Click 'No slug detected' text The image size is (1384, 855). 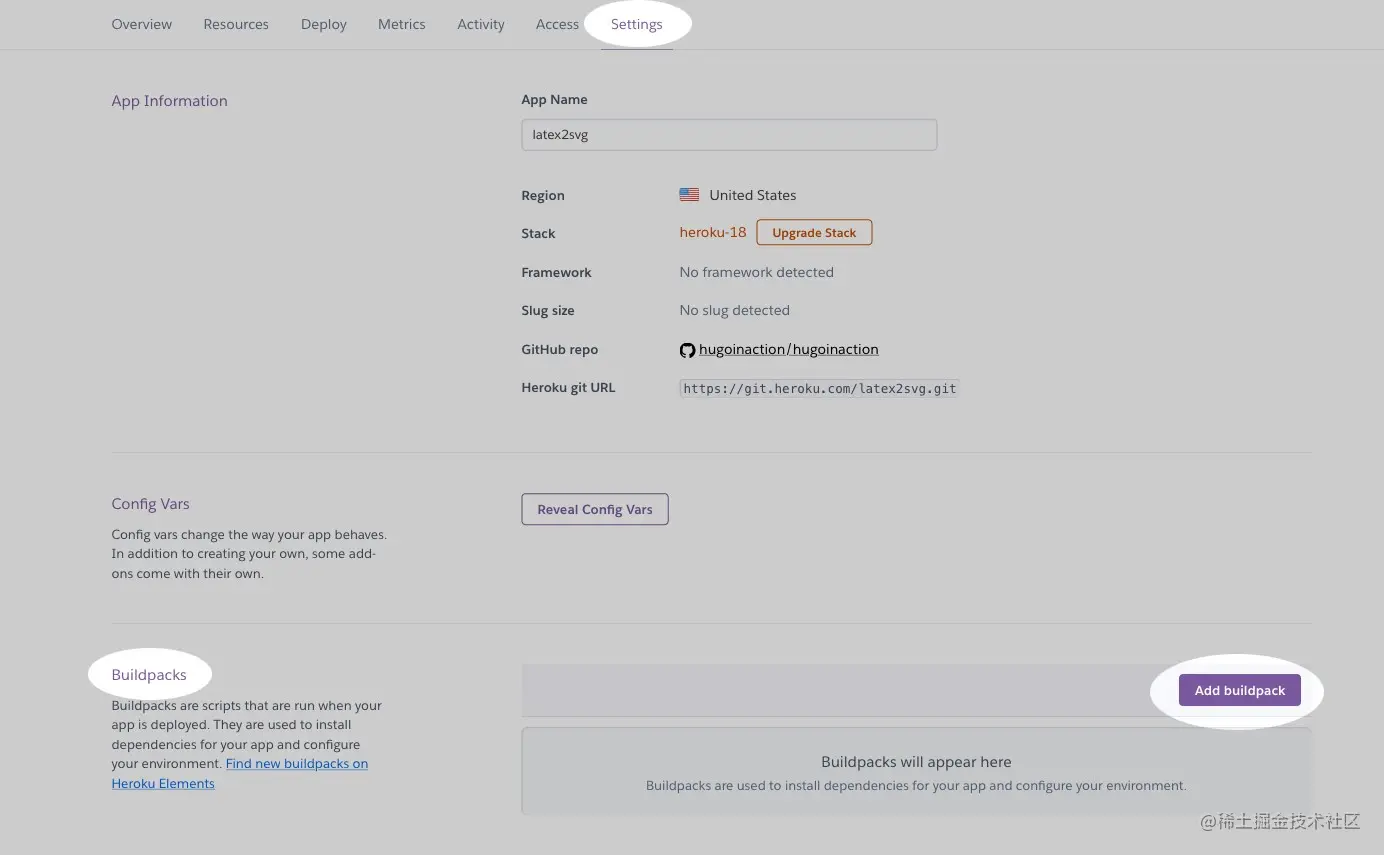735,310
